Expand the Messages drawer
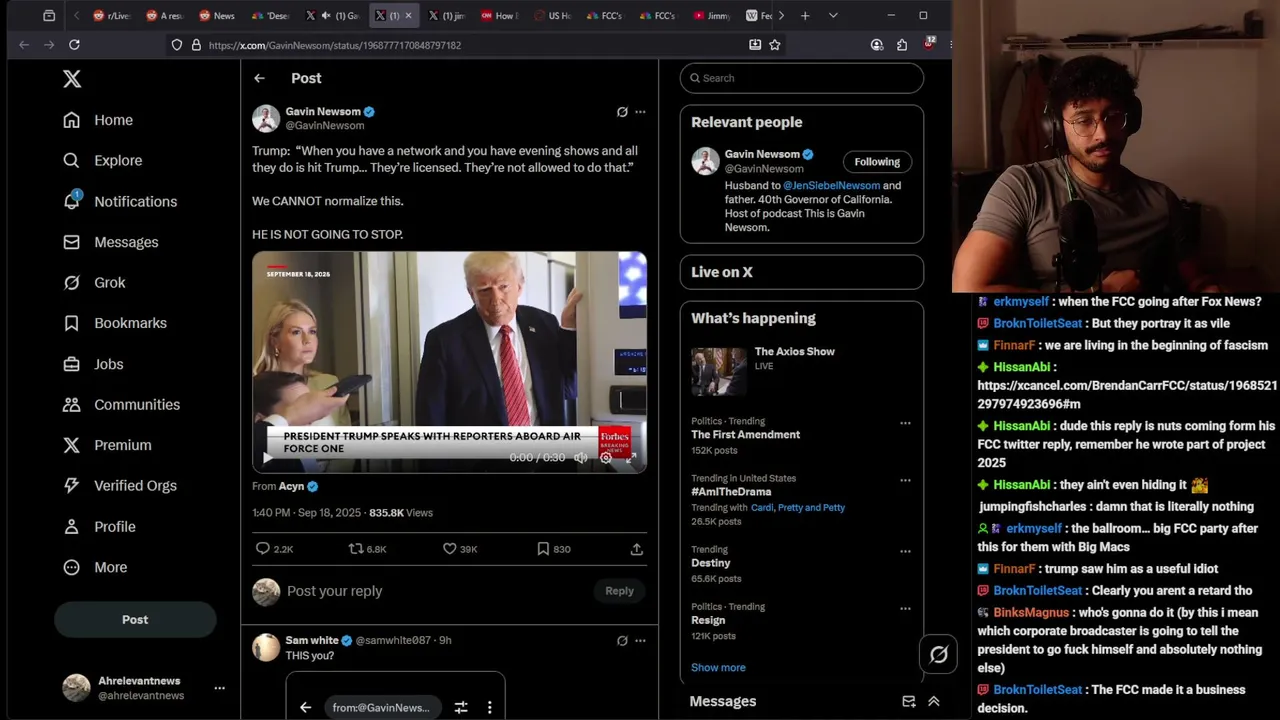 click(933, 702)
